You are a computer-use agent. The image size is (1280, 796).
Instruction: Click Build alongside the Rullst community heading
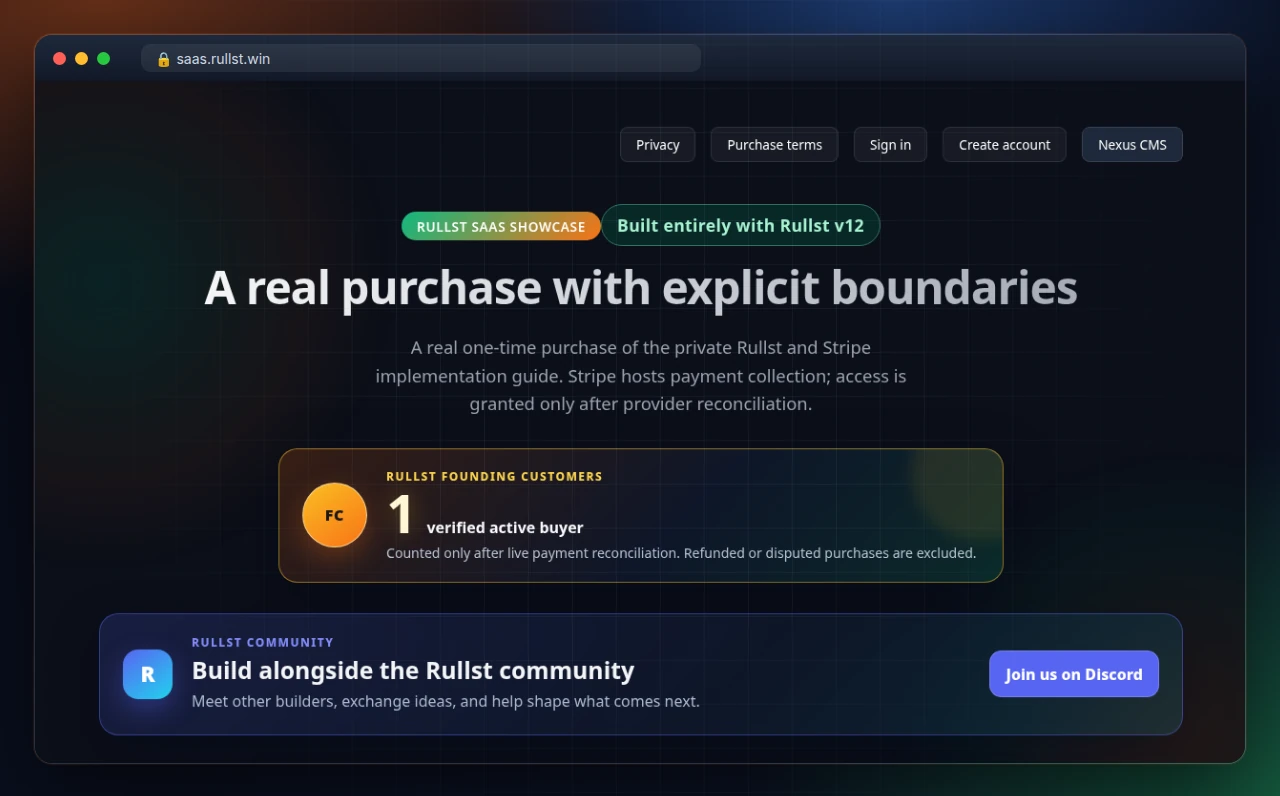click(413, 670)
